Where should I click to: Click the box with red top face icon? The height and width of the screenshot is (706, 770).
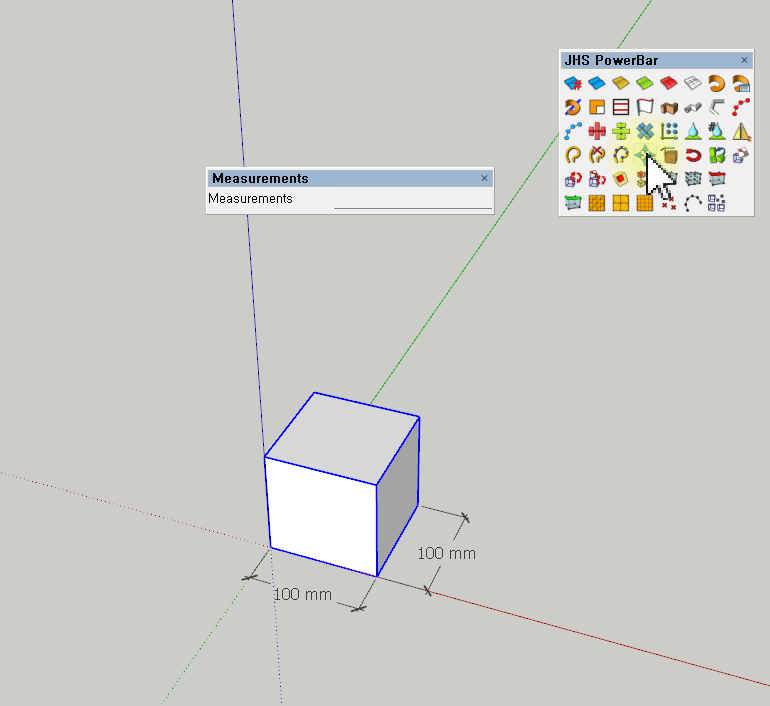(717, 179)
